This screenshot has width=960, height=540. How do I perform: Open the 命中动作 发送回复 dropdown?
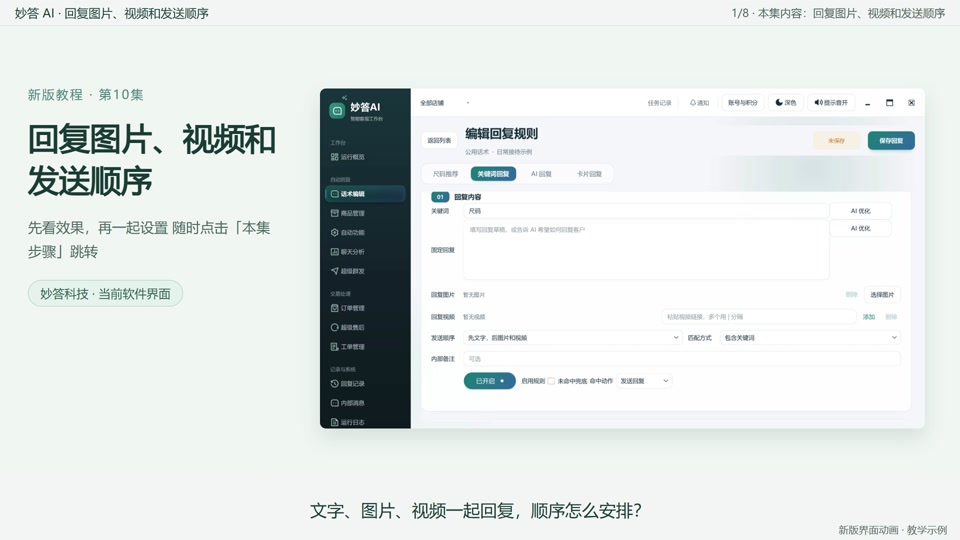click(x=644, y=381)
